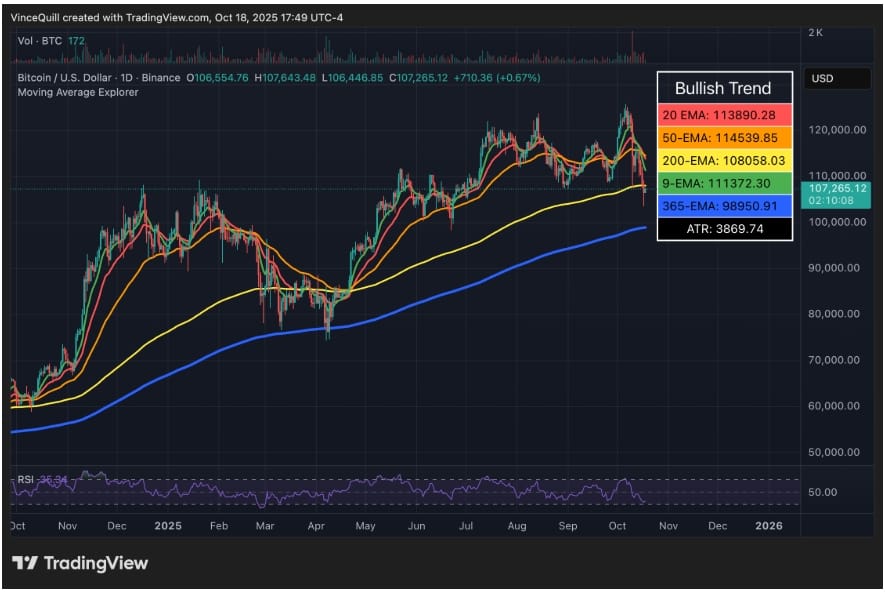The height and width of the screenshot is (594, 886).
Task: Click the RSI 50.00 axis label
Action: tap(822, 492)
